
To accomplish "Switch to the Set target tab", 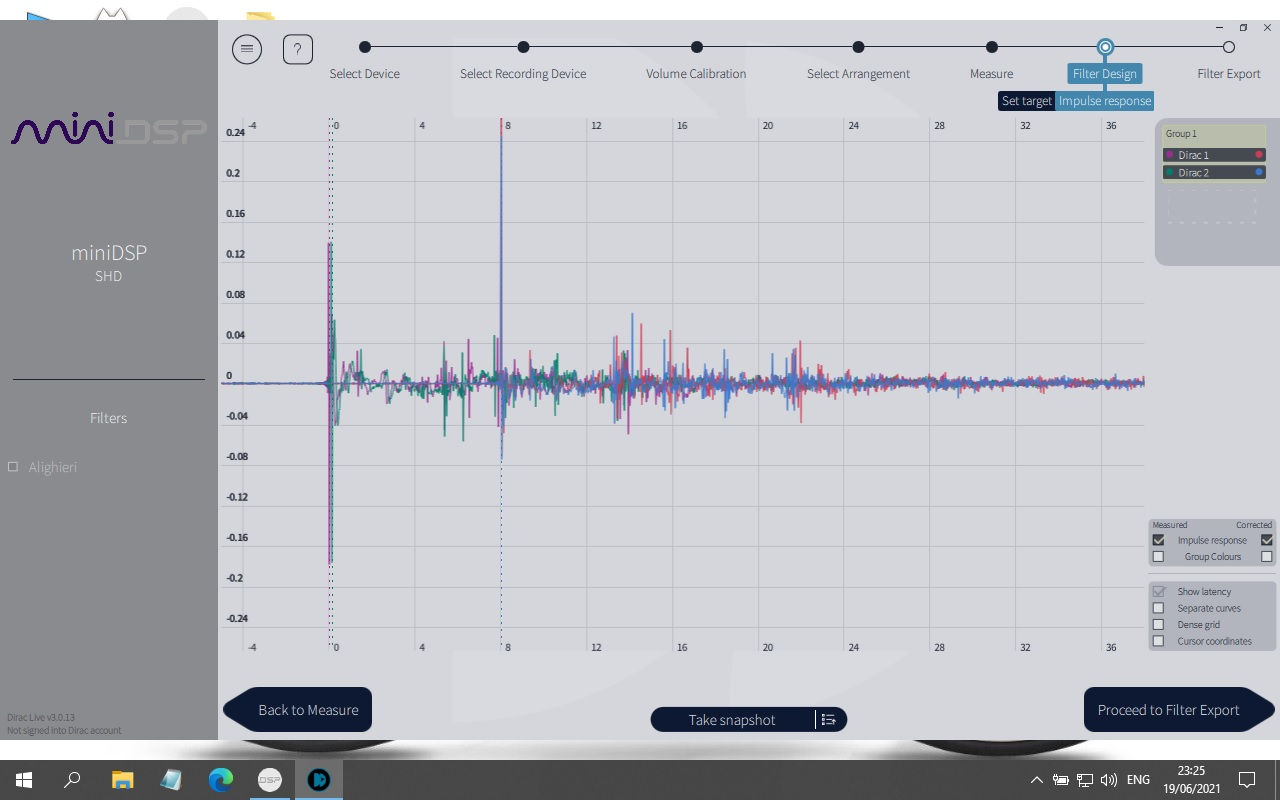I will 1026,101.
